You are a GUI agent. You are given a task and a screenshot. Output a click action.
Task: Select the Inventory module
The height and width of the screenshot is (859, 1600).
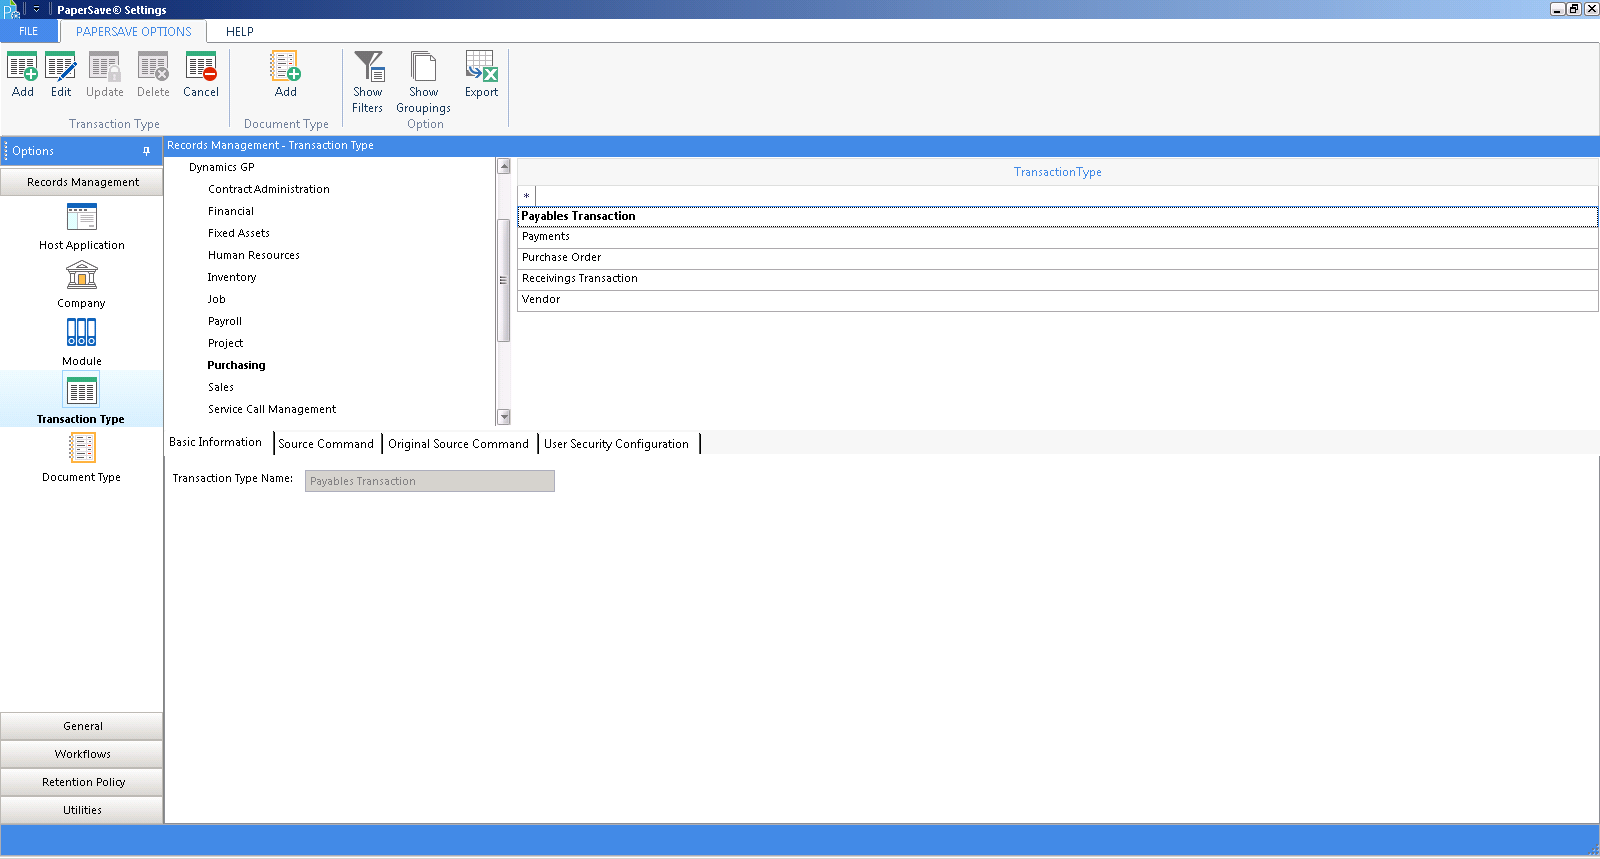[232, 277]
